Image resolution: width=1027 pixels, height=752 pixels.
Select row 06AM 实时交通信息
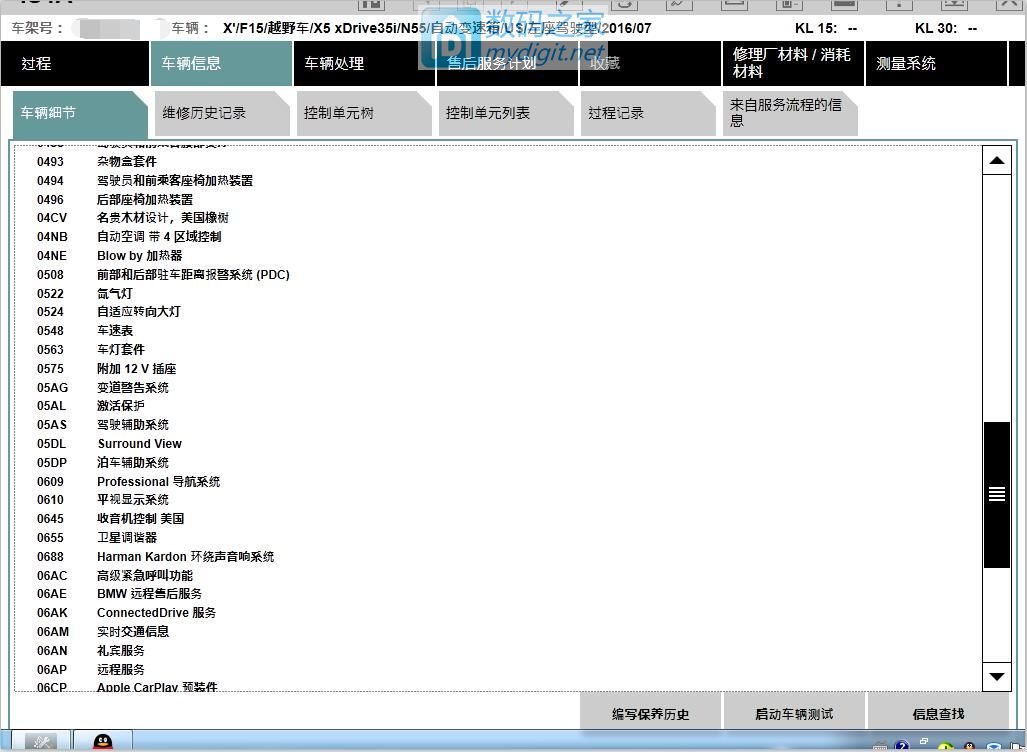point(103,631)
